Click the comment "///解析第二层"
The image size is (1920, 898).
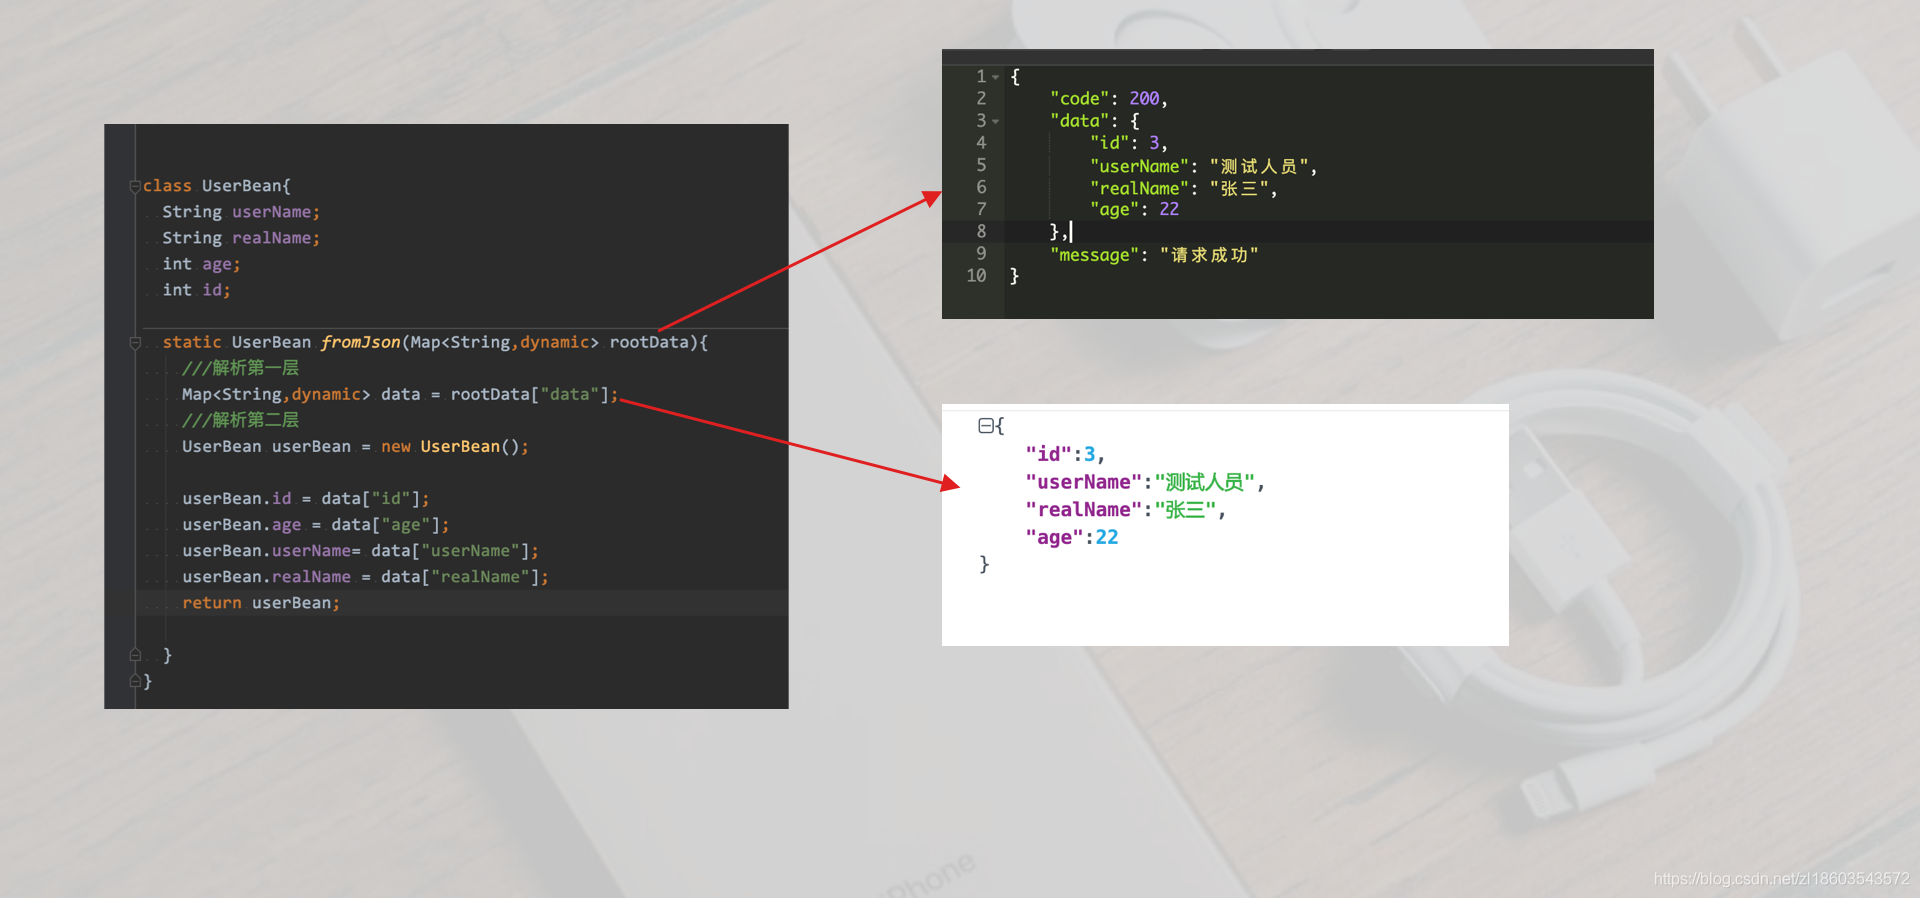[240, 420]
